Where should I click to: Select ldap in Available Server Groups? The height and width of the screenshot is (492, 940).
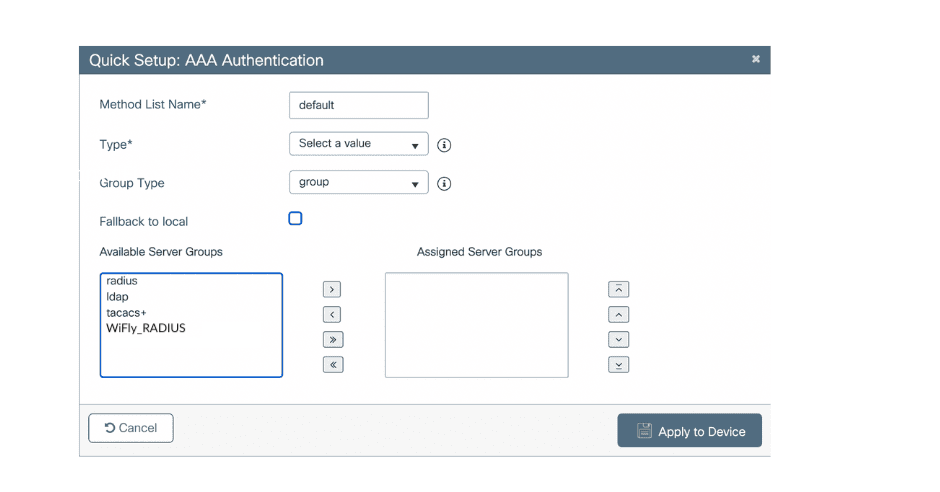click(x=118, y=297)
